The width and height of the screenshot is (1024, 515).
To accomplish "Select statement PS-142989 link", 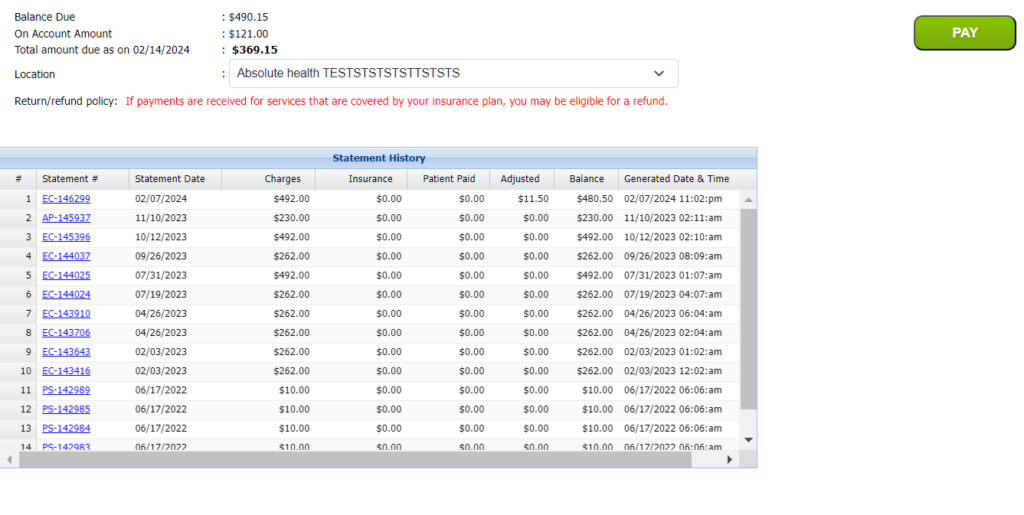I will (x=66, y=390).
